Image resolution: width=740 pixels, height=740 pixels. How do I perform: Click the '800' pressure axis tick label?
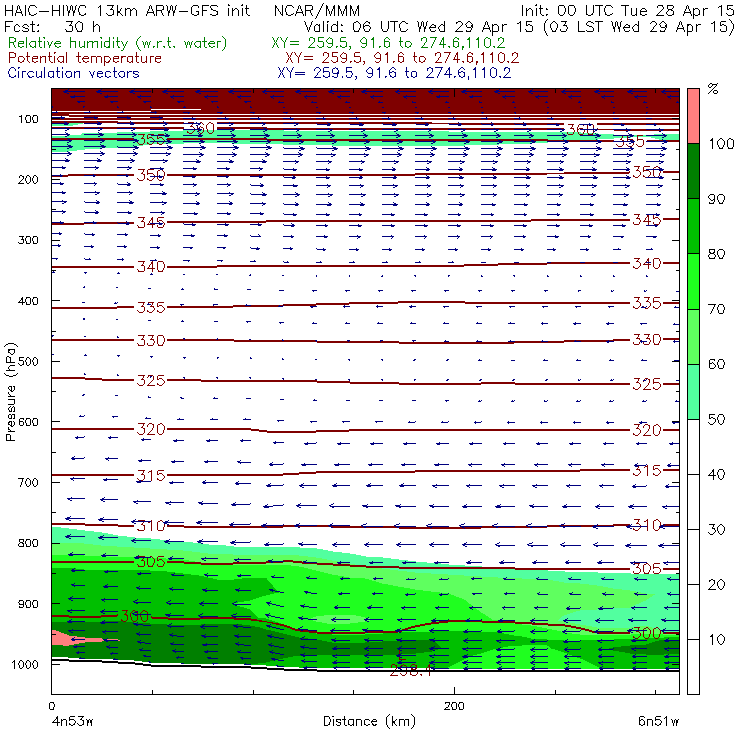pos(28,543)
